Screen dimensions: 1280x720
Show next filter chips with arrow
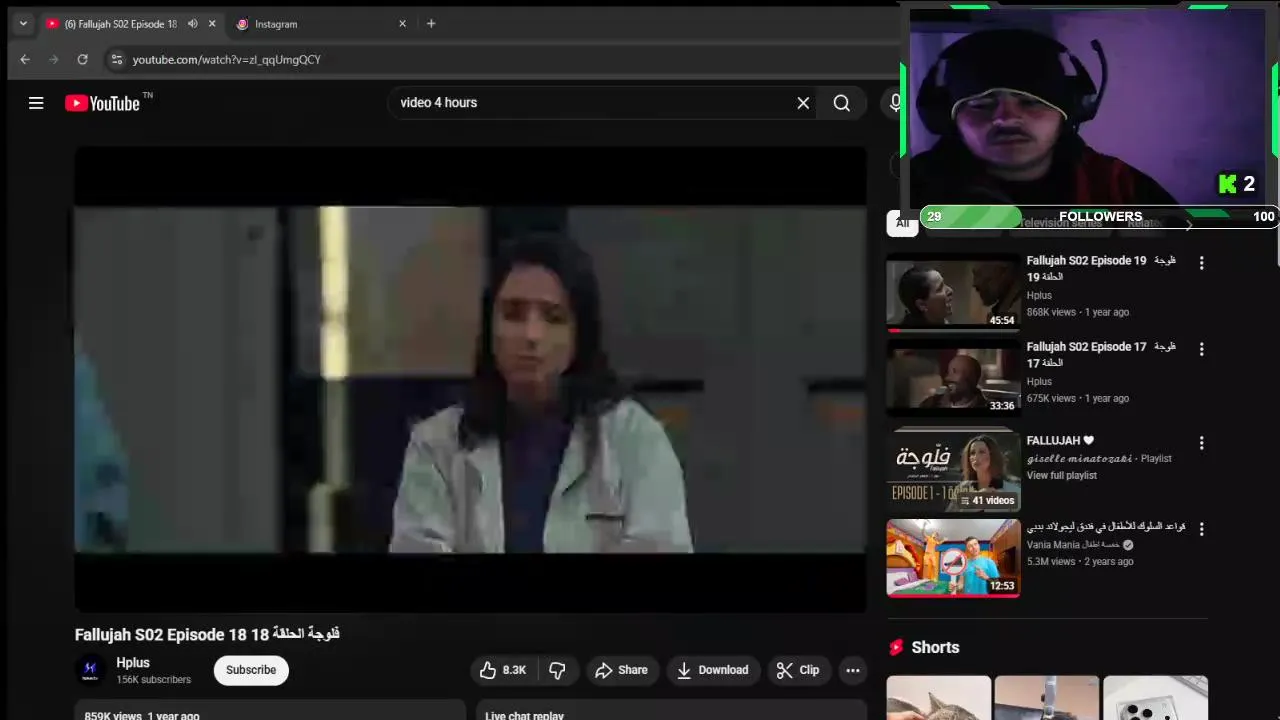1189,224
